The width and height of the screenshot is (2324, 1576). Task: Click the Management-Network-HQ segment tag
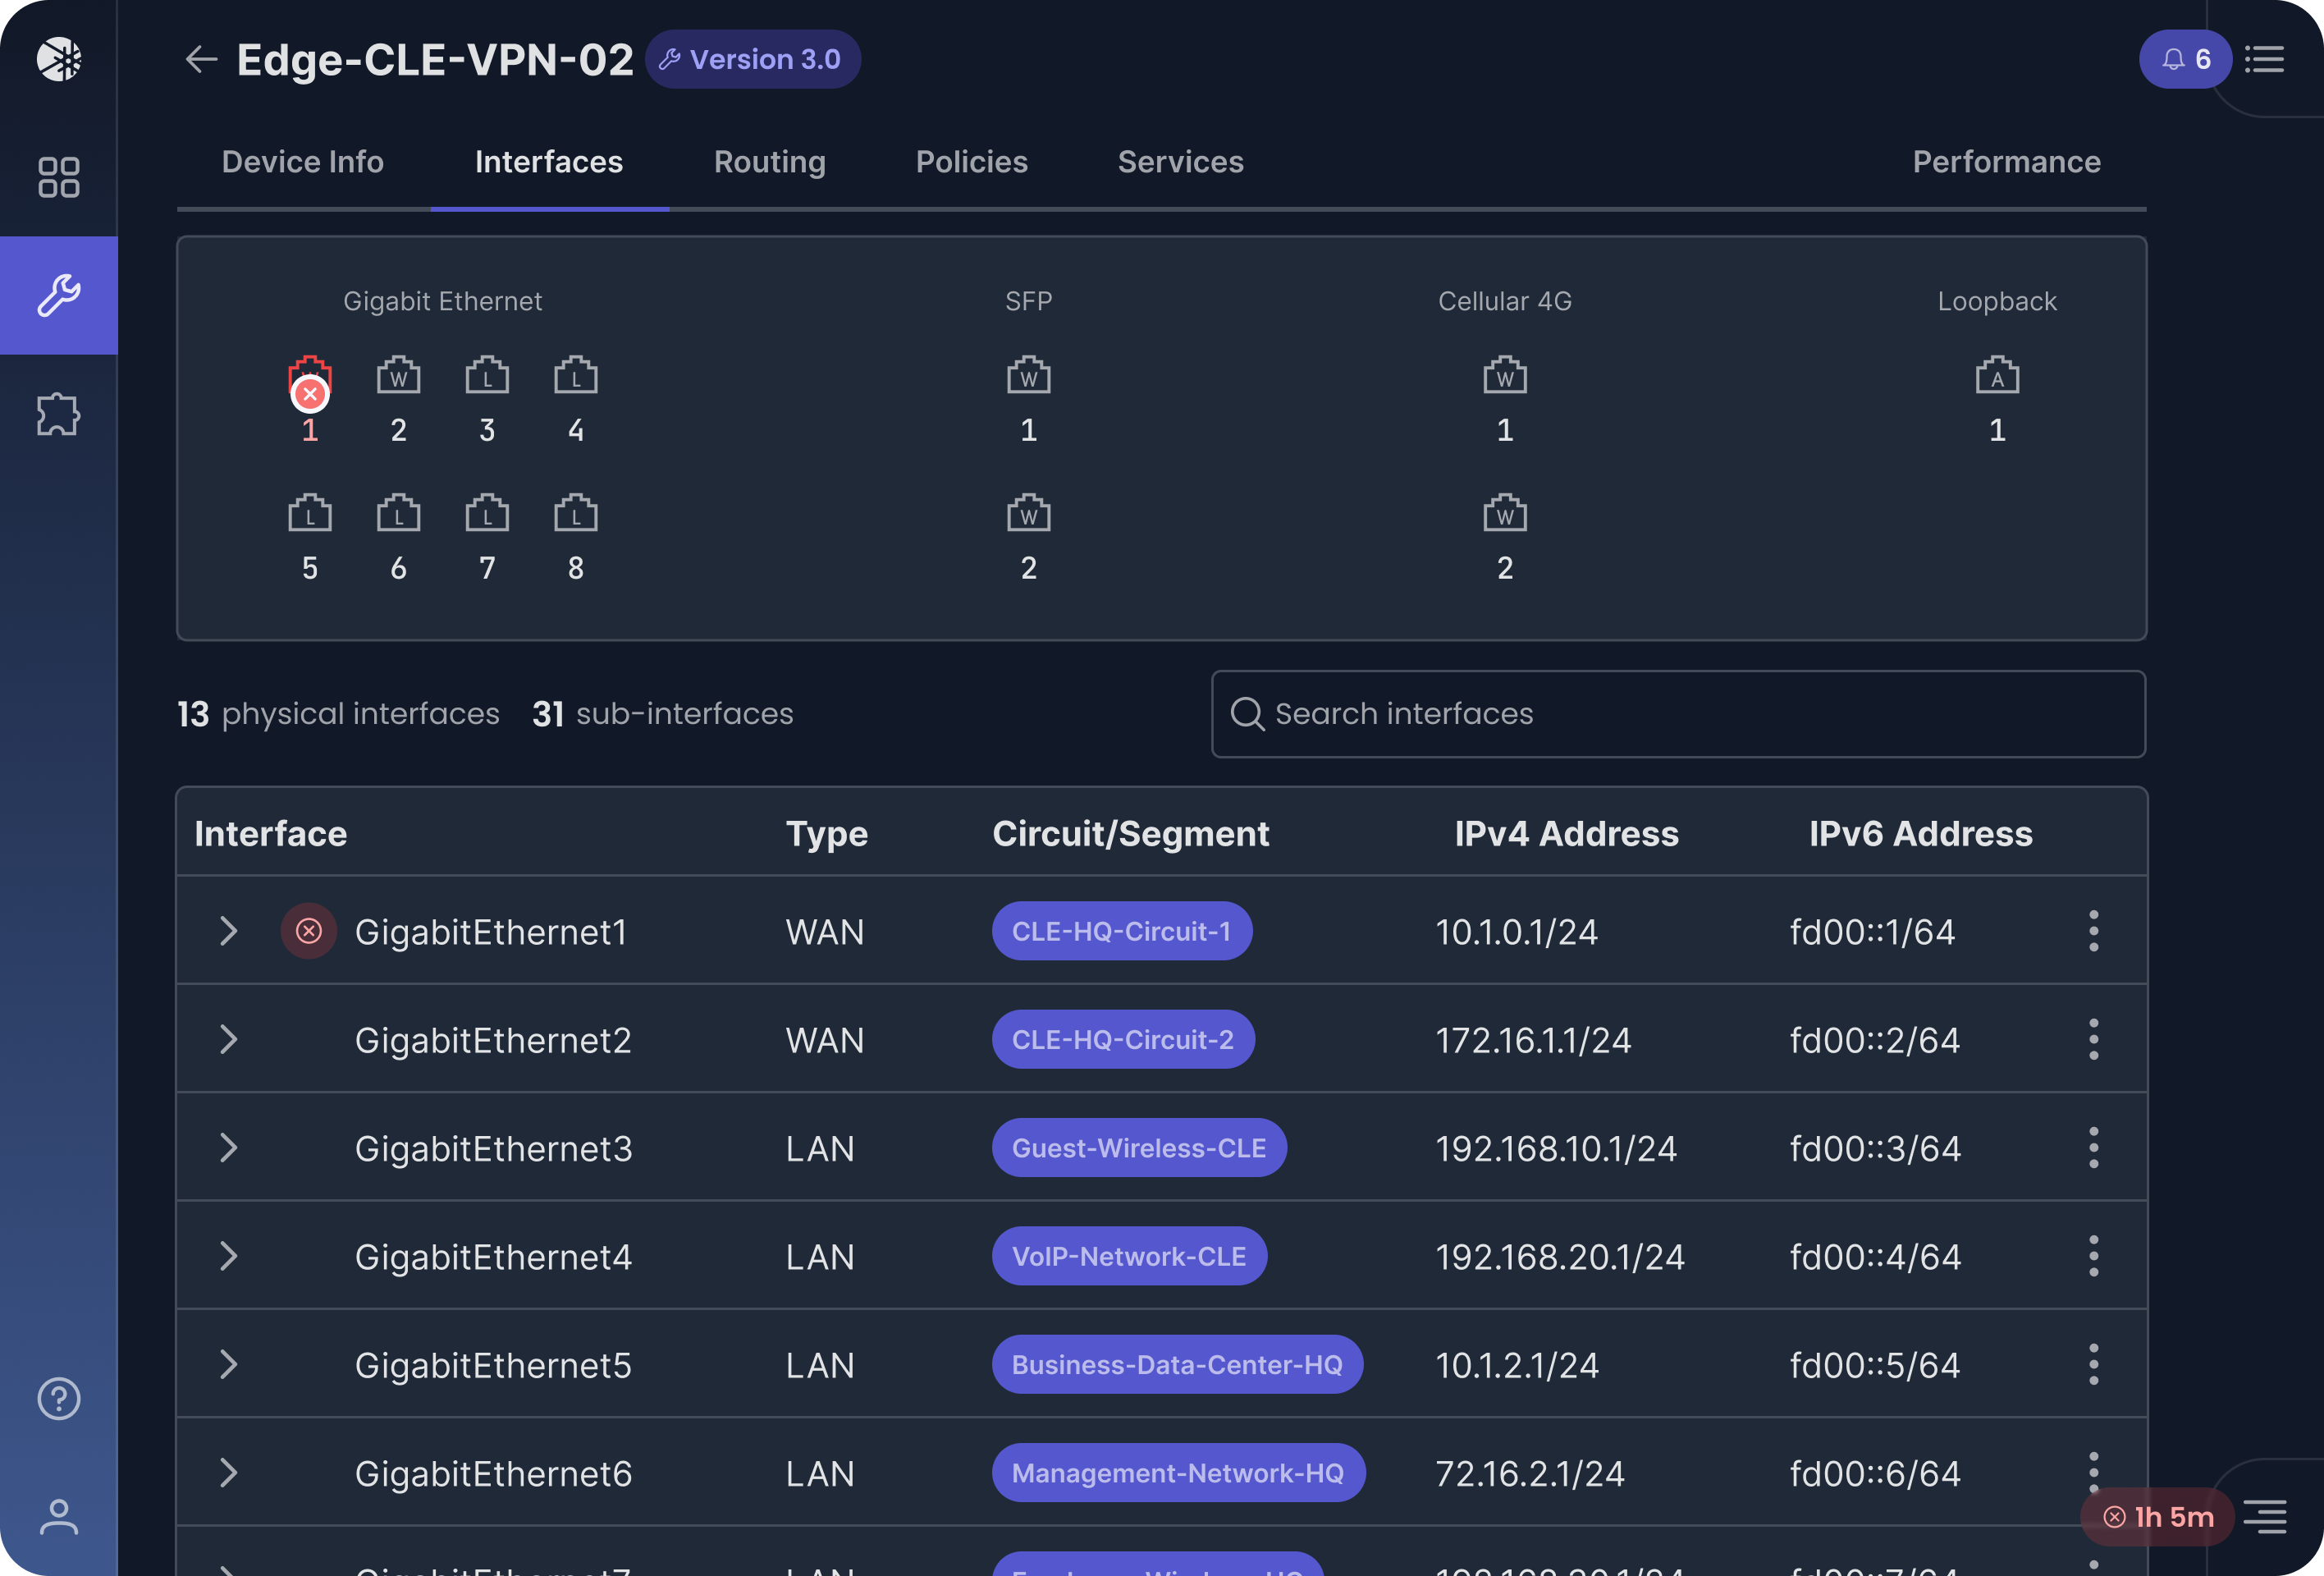click(x=1178, y=1473)
